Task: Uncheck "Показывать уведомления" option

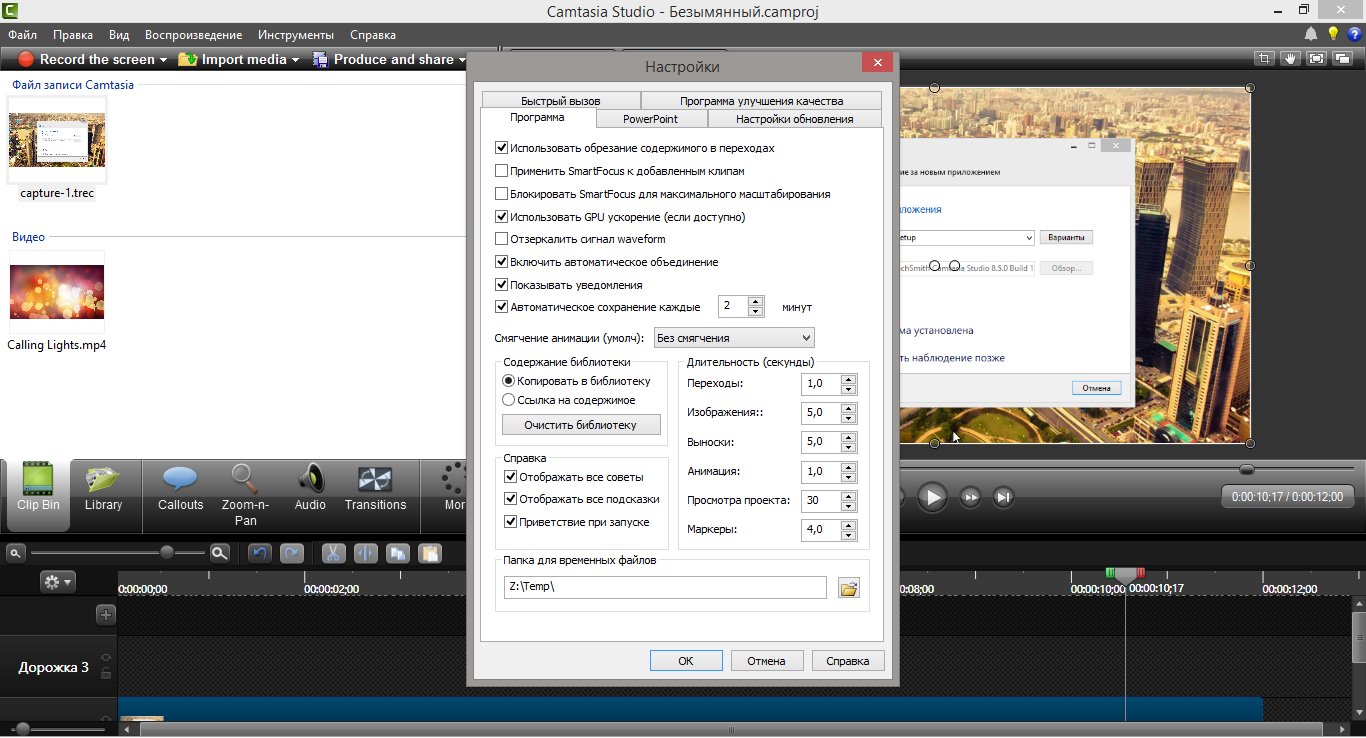Action: point(502,285)
